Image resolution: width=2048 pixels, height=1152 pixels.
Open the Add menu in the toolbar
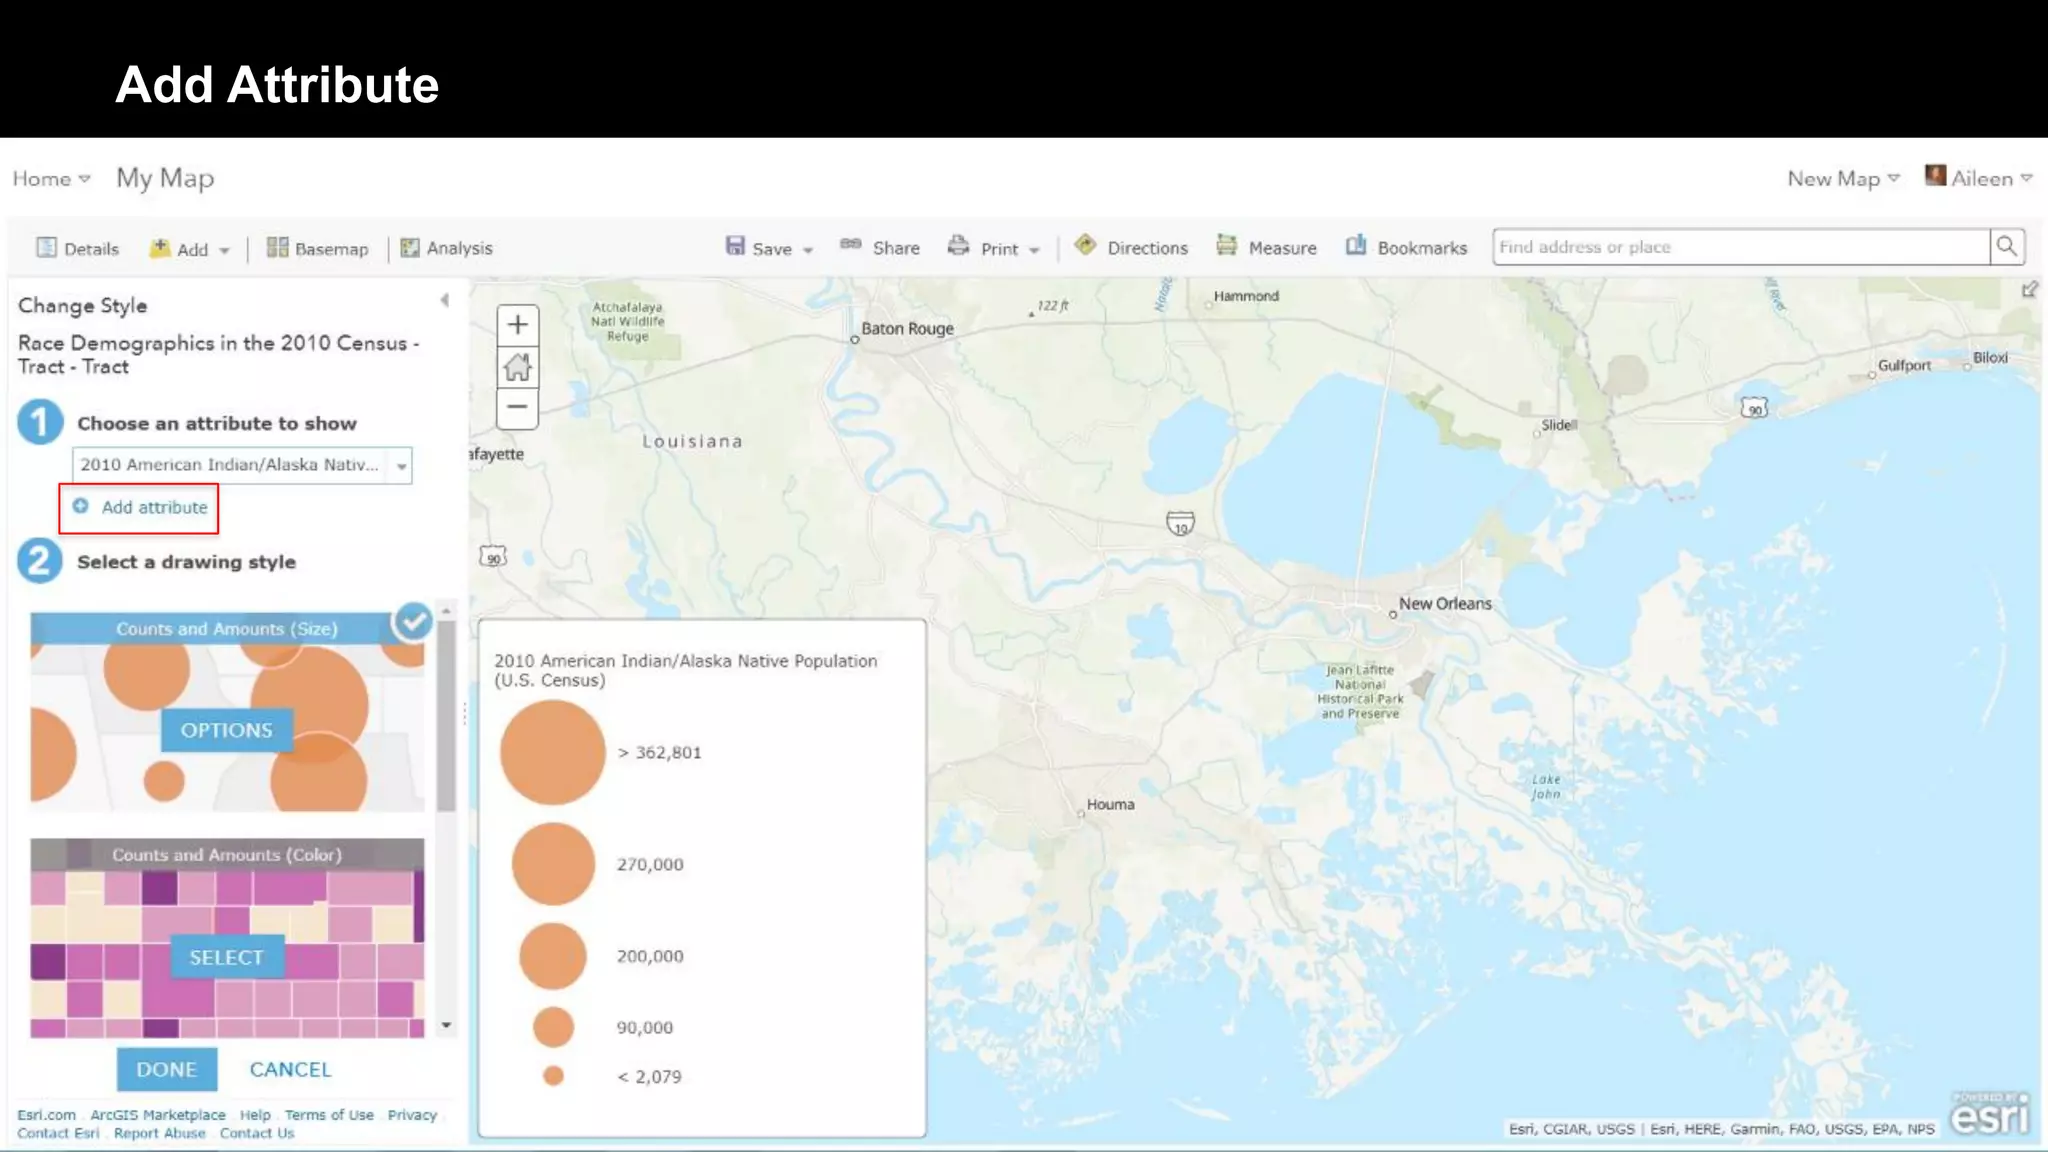pos(190,249)
